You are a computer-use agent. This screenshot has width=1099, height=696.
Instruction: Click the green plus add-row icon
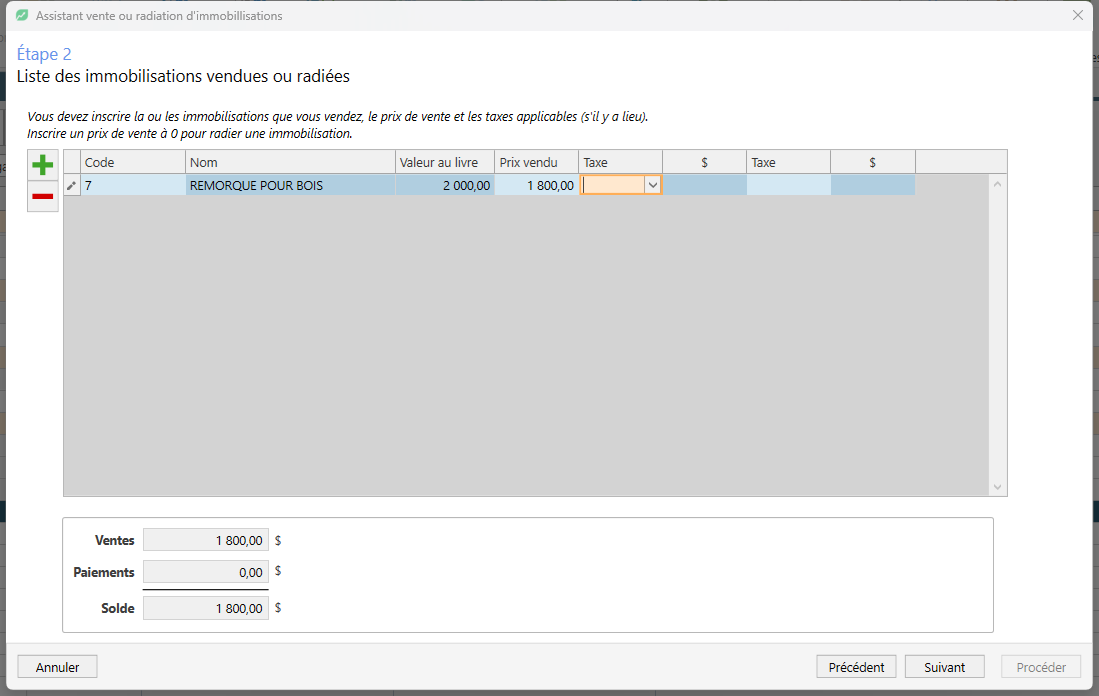coord(43,165)
